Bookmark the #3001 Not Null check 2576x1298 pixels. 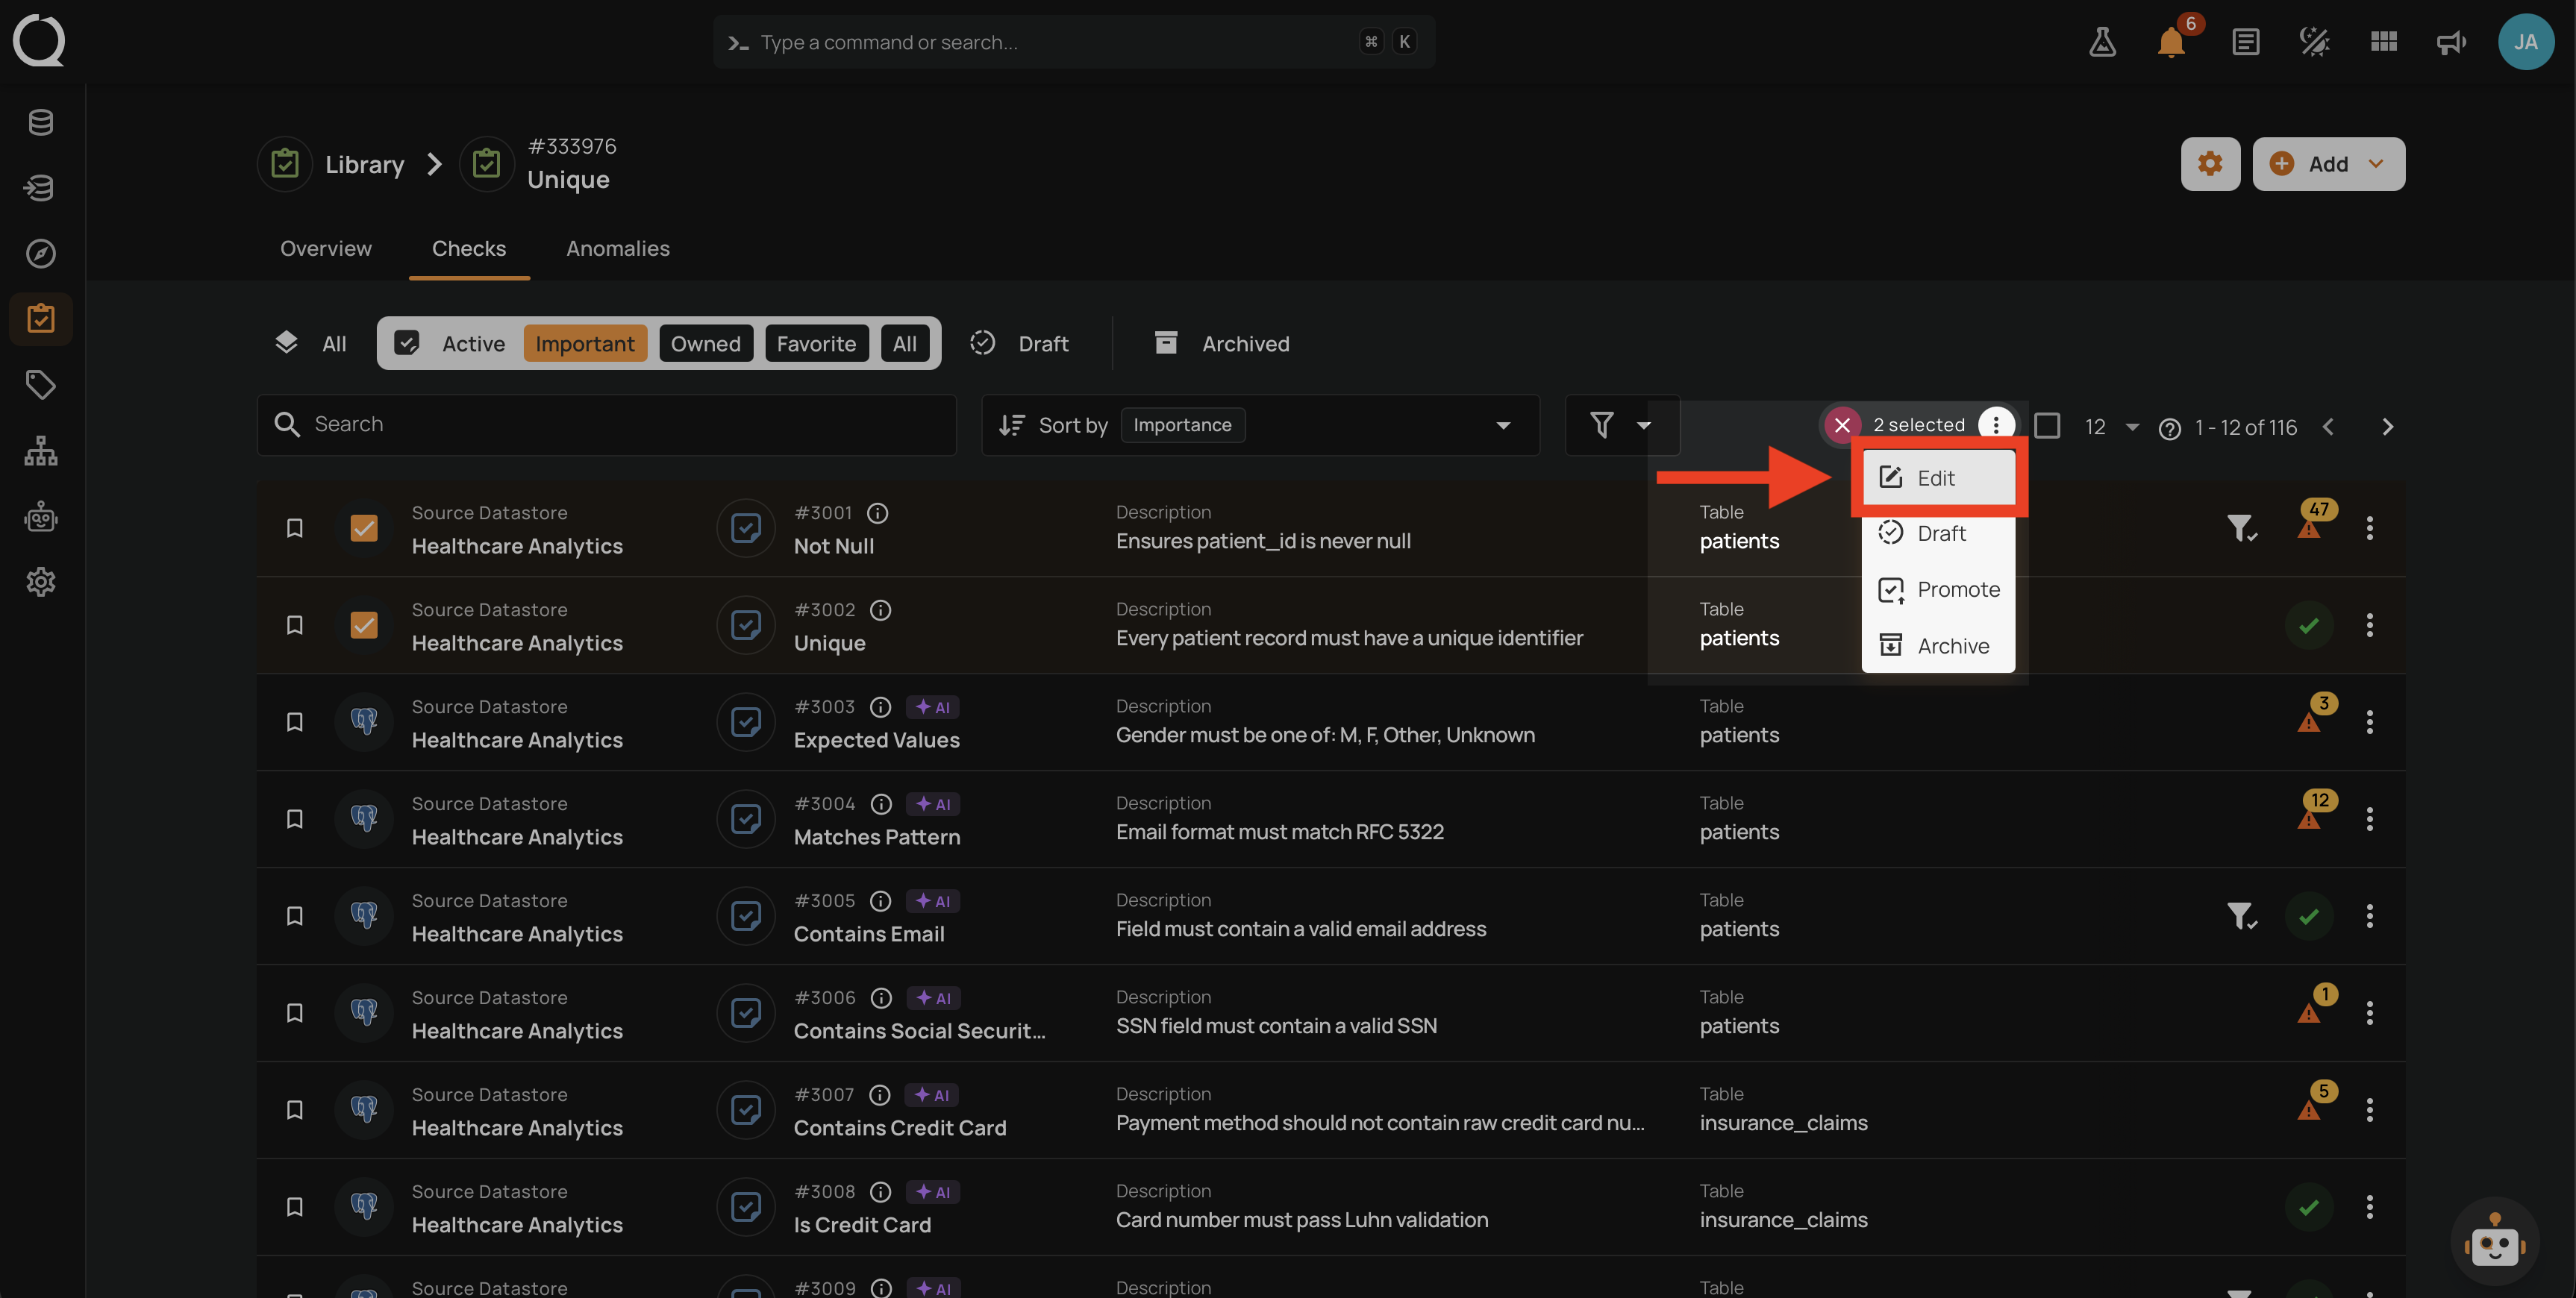click(294, 528)
